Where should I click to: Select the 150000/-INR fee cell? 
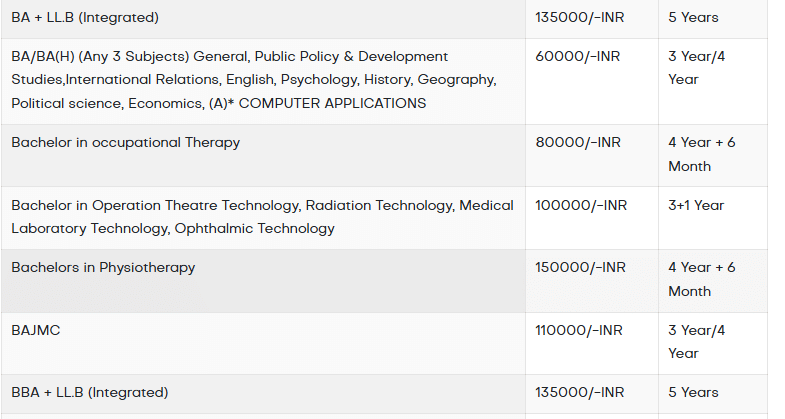(580, 268)
